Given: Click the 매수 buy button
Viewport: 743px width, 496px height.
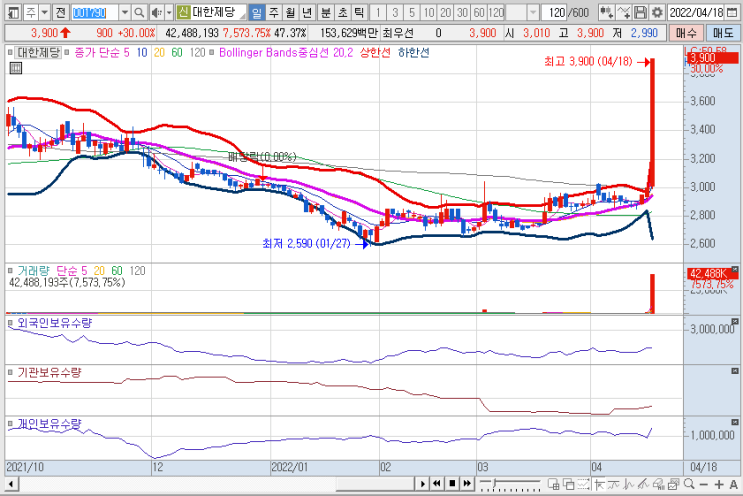Looking at the screenshot, I should 686,33.
